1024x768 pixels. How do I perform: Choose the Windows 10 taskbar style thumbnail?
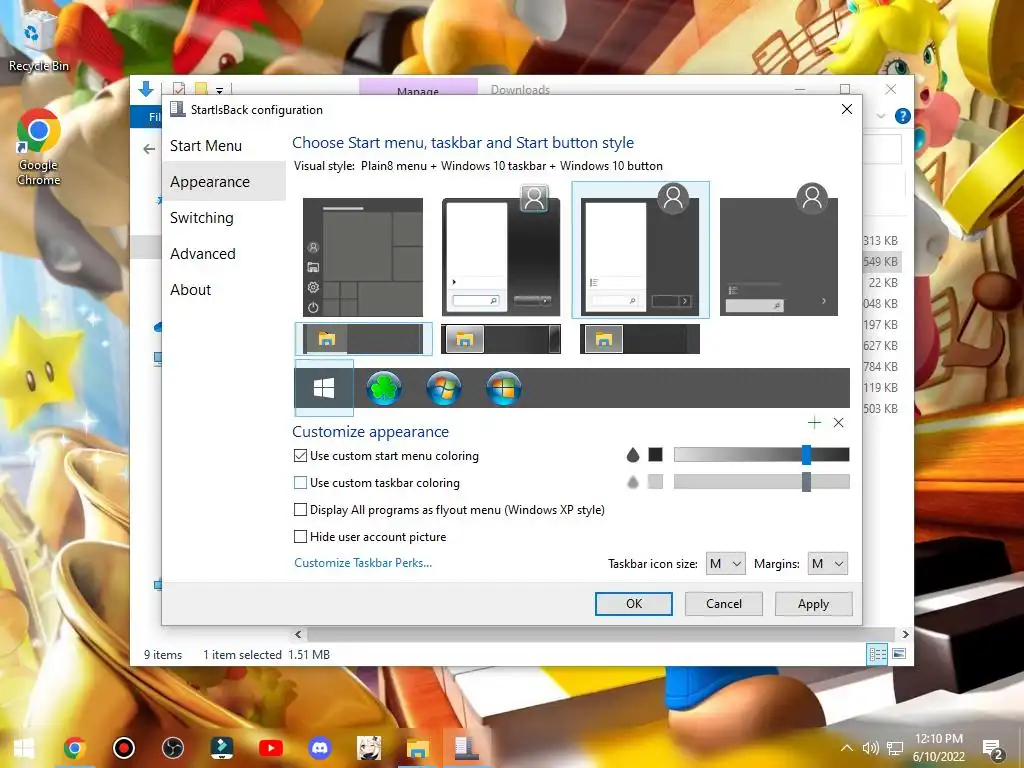[363, 338]
